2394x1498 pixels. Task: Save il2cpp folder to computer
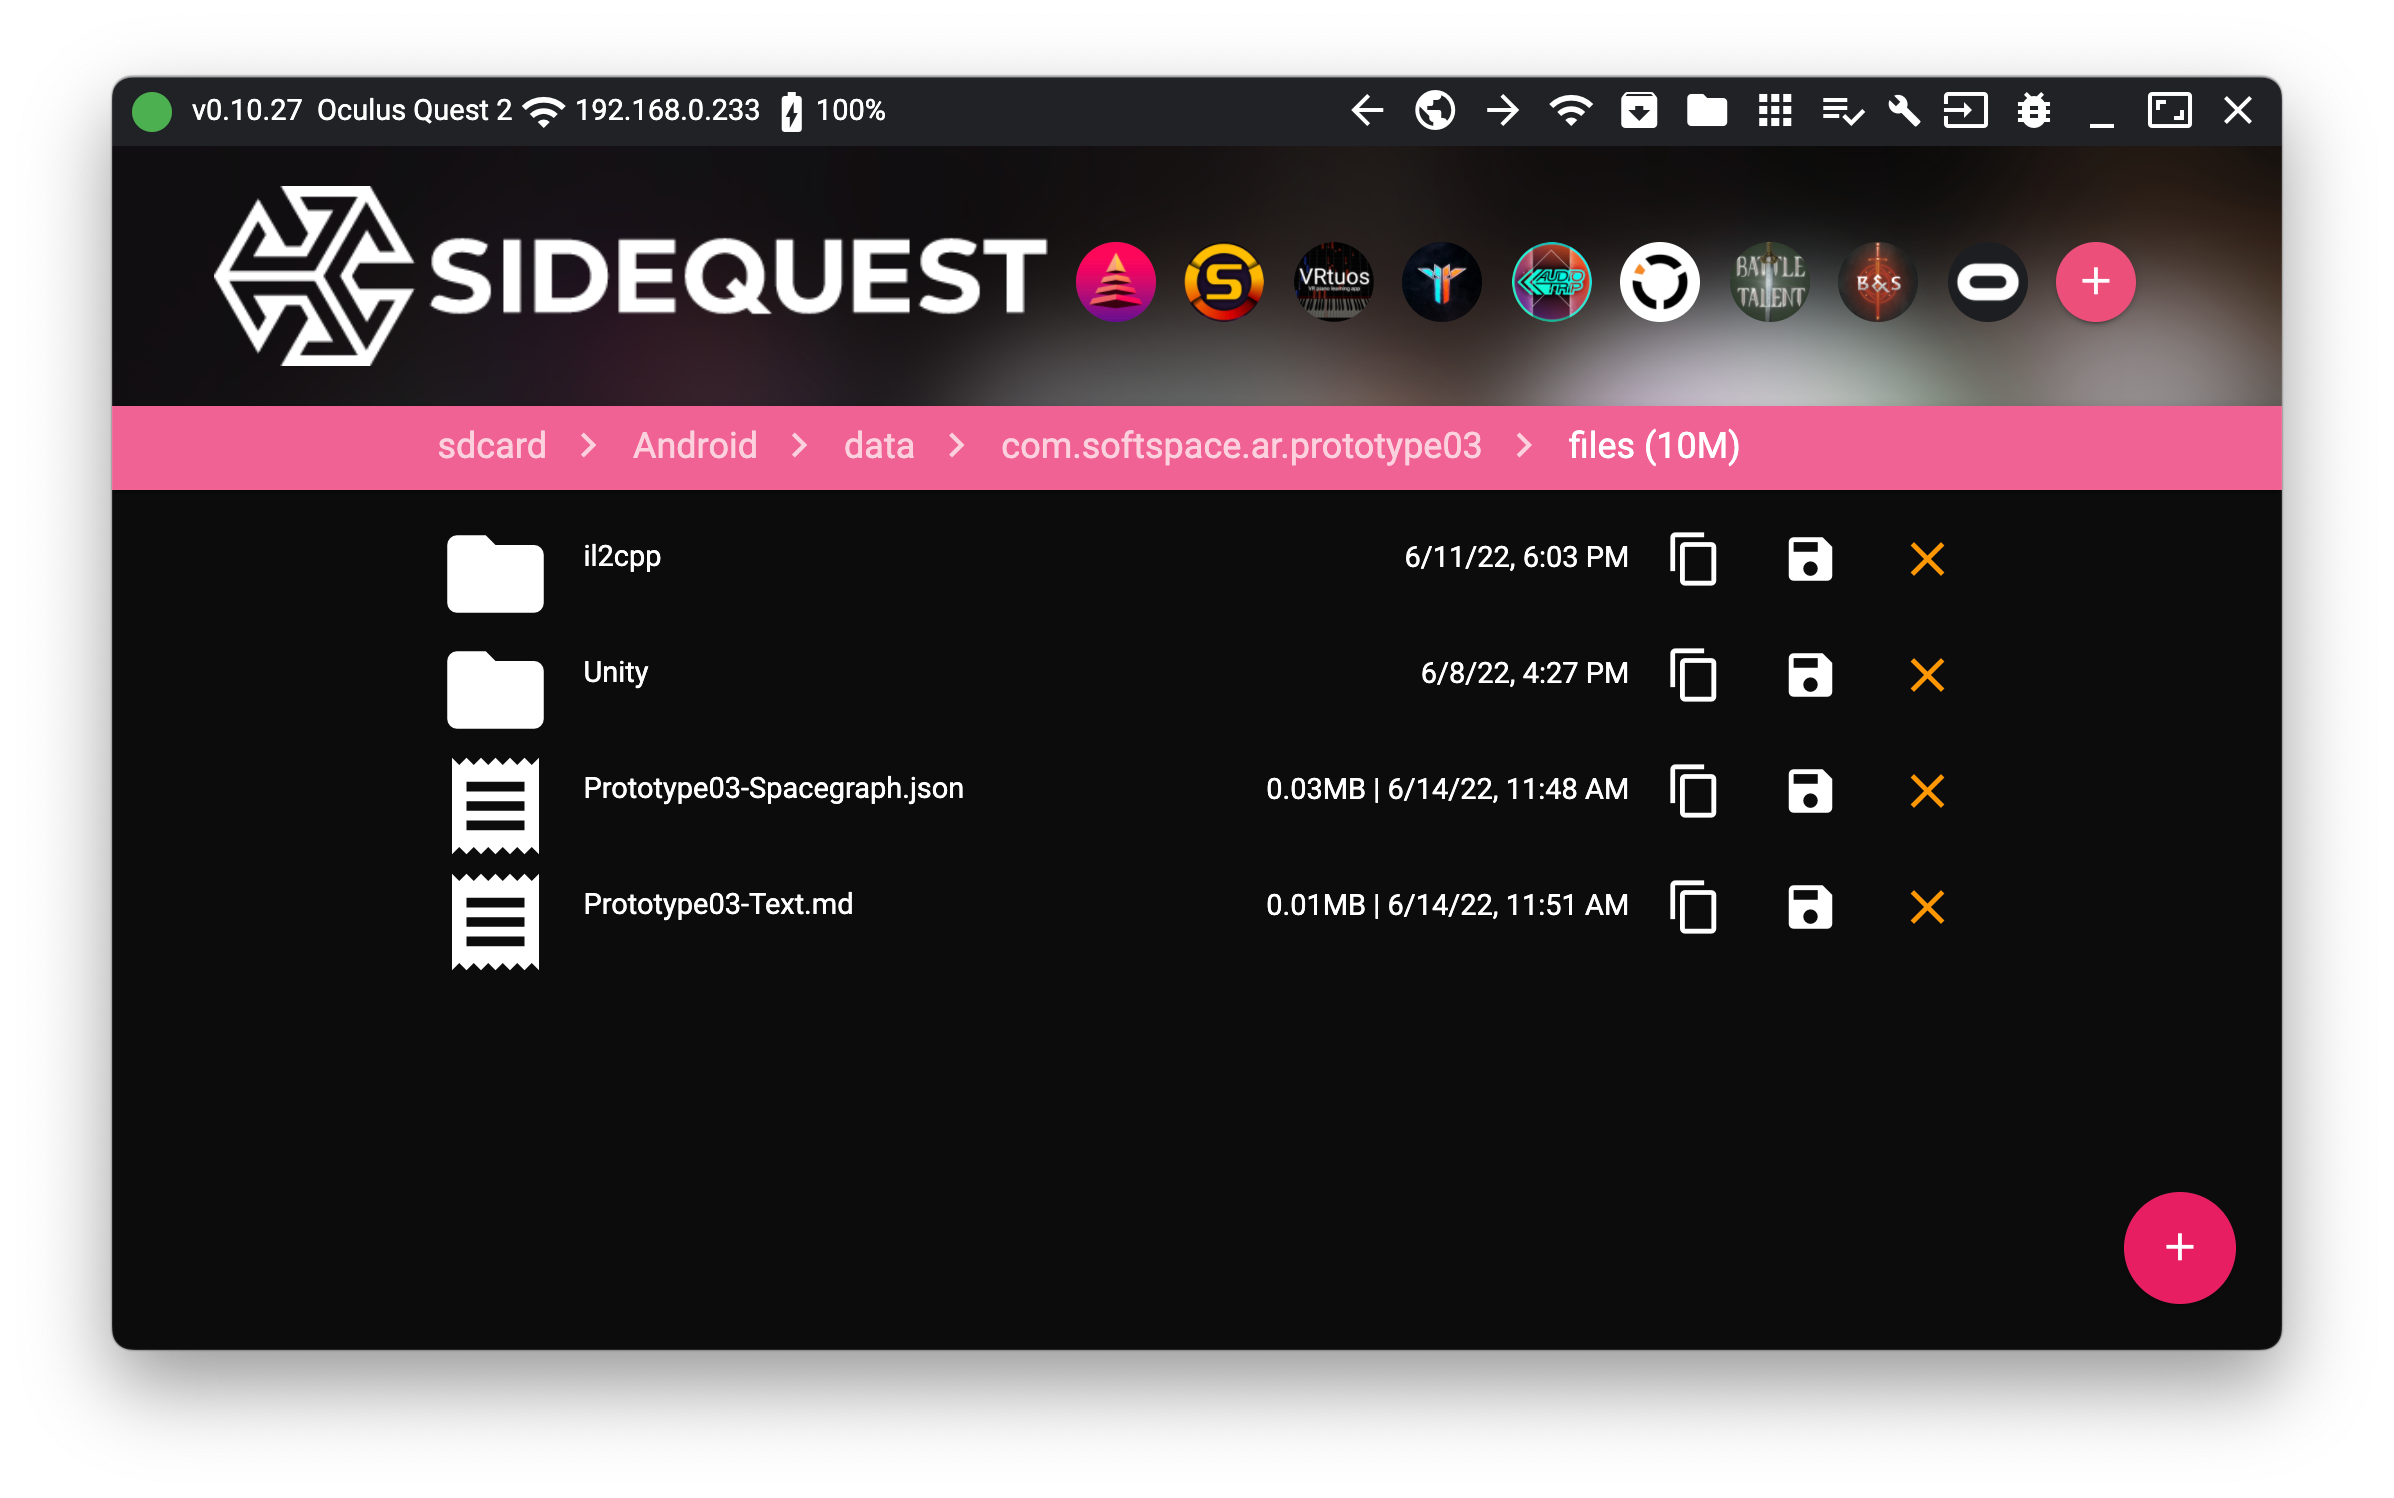tap(1810, 558)
